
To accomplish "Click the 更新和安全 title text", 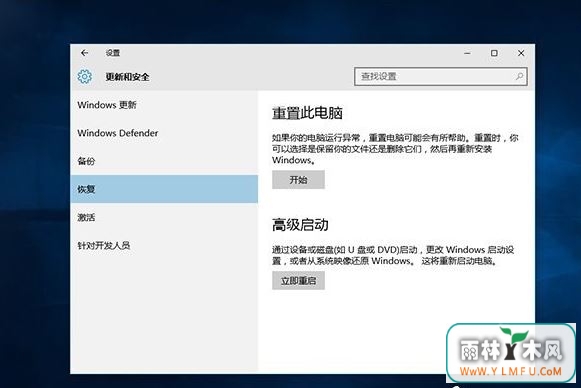I will 127,77.
